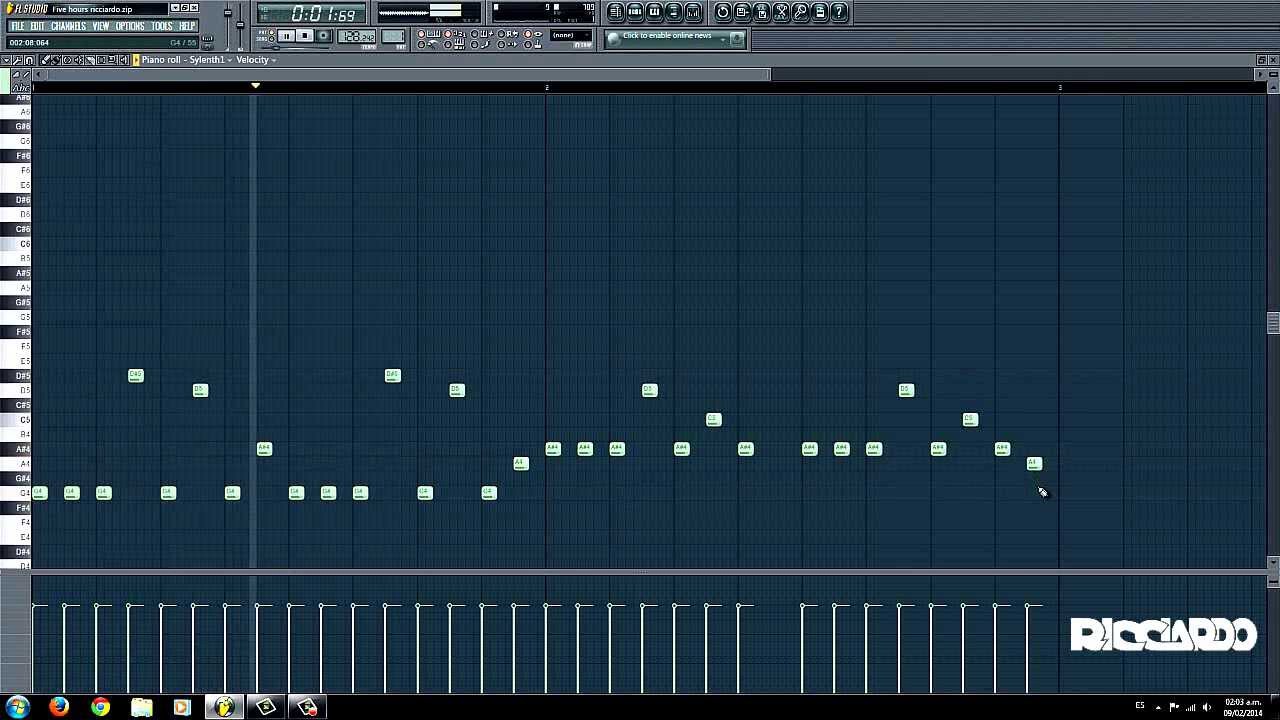The image size is (1280, 720).
Task: Open the piano roll window icon
Action: [x=654, y=12]
